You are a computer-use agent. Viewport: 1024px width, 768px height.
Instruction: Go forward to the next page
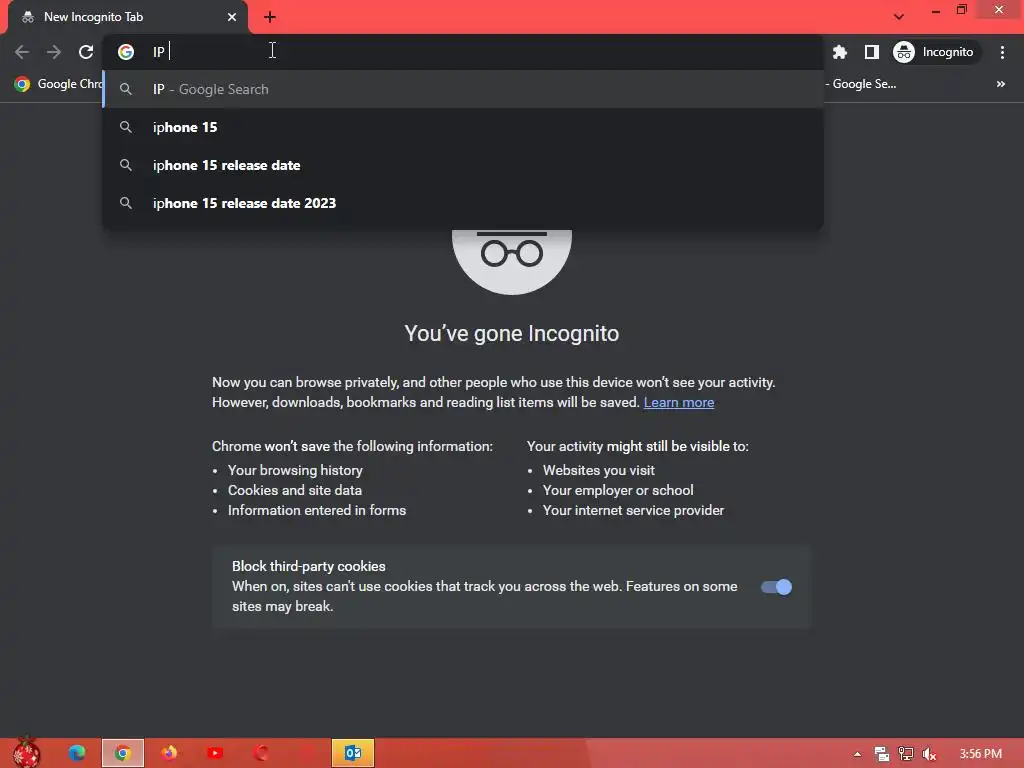click(54, 52)
